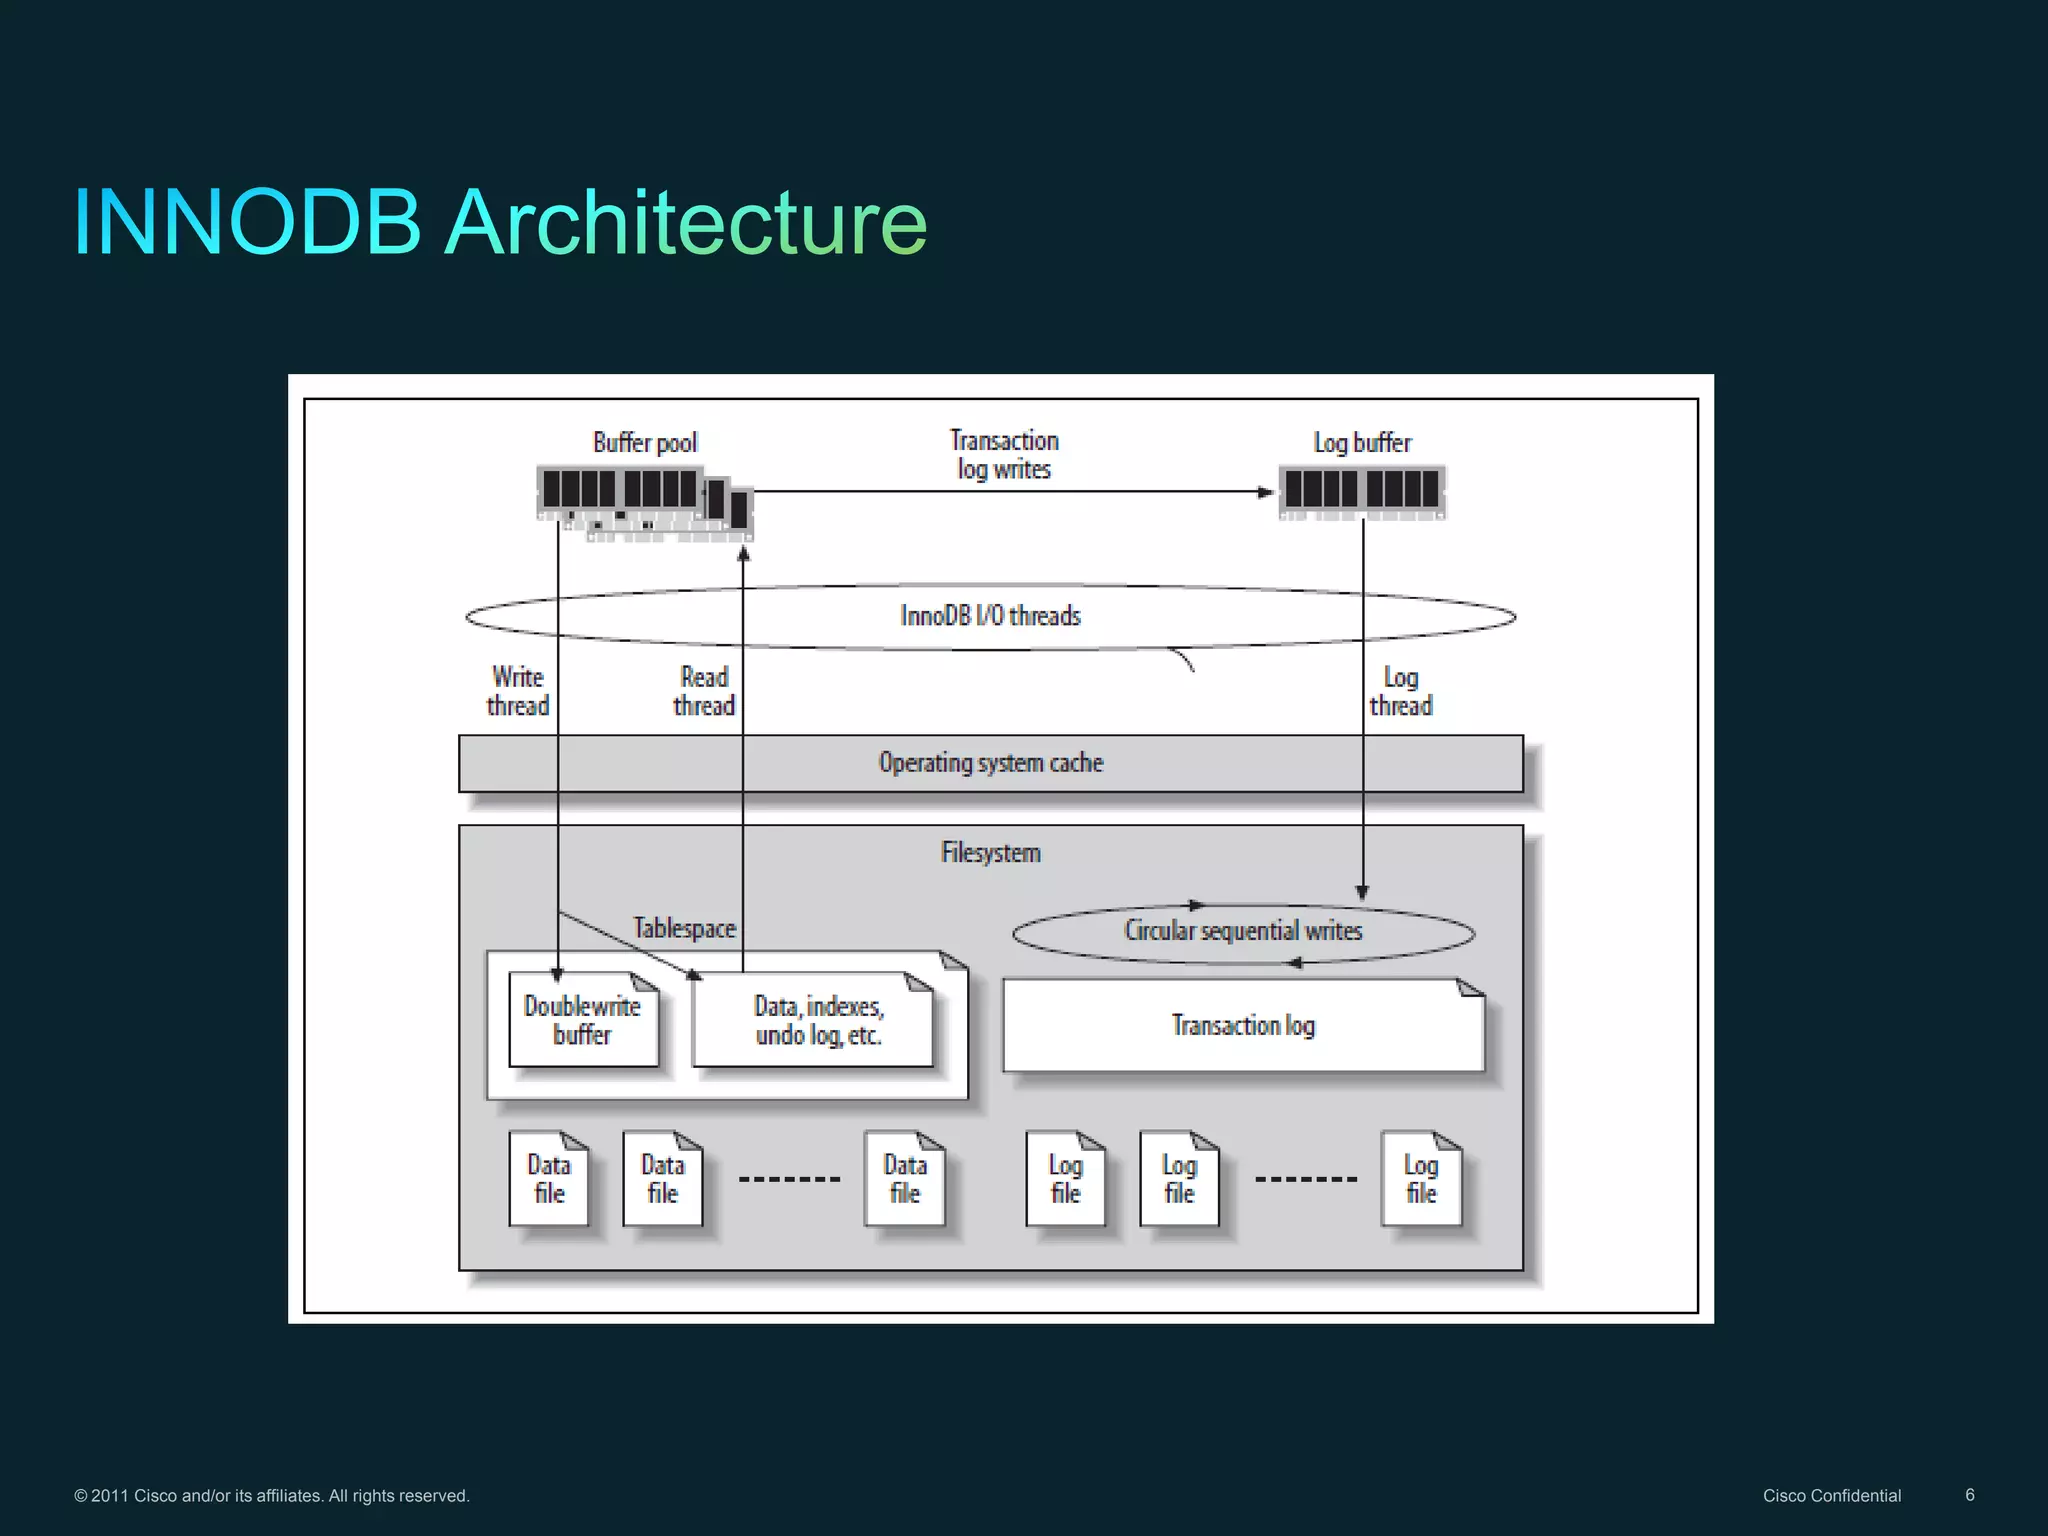Click the INNODB Architecture slide title
This screenshot has width=2048, height=1536.
point(500,222)
